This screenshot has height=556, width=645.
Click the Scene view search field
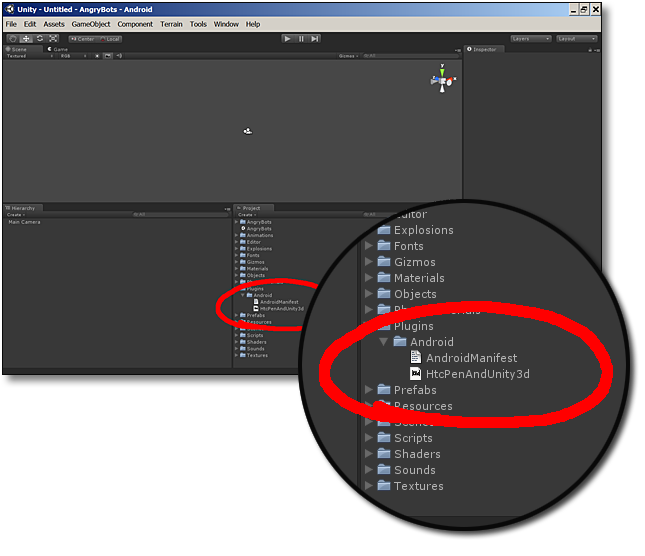410,56
